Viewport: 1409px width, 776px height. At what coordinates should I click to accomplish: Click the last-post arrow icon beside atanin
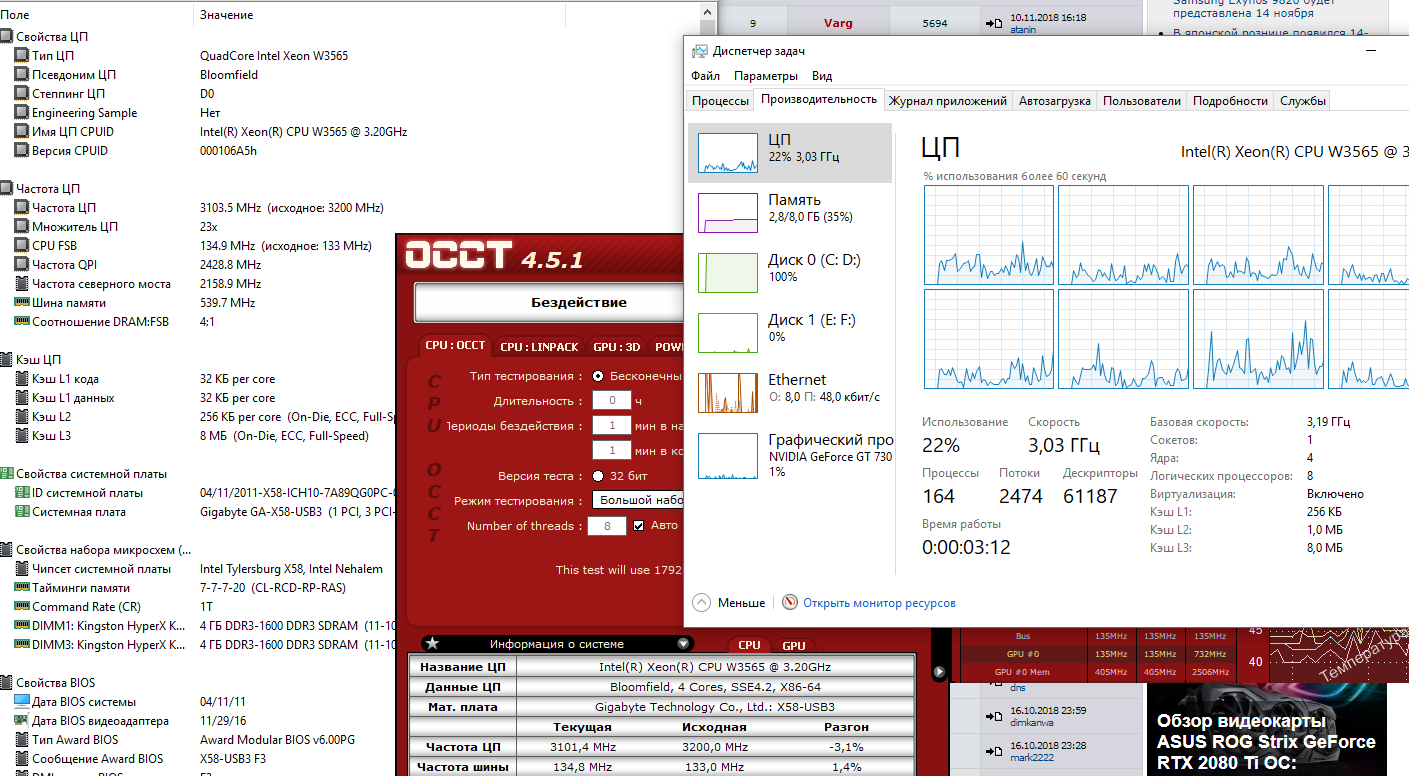[994, 23]
